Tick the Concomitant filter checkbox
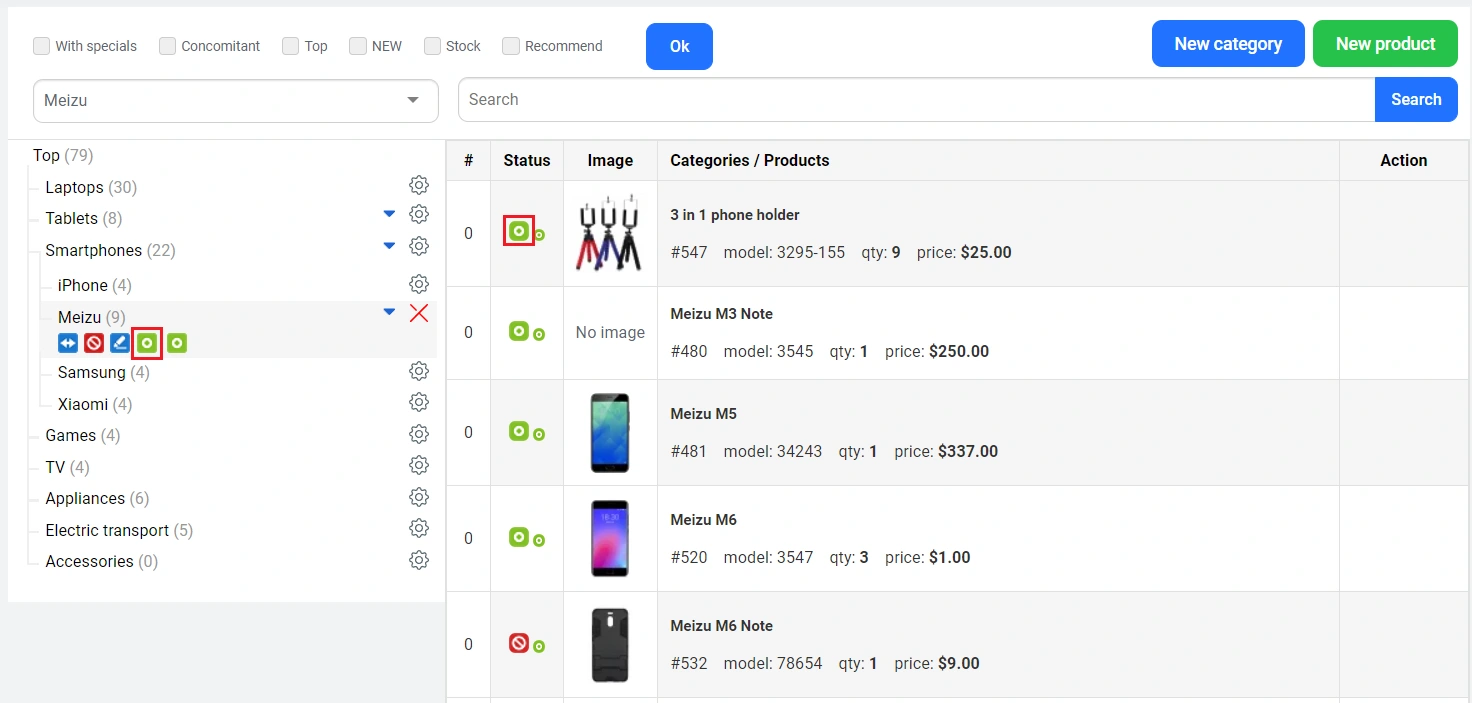 pyautogui.click(x=168, y=46)
